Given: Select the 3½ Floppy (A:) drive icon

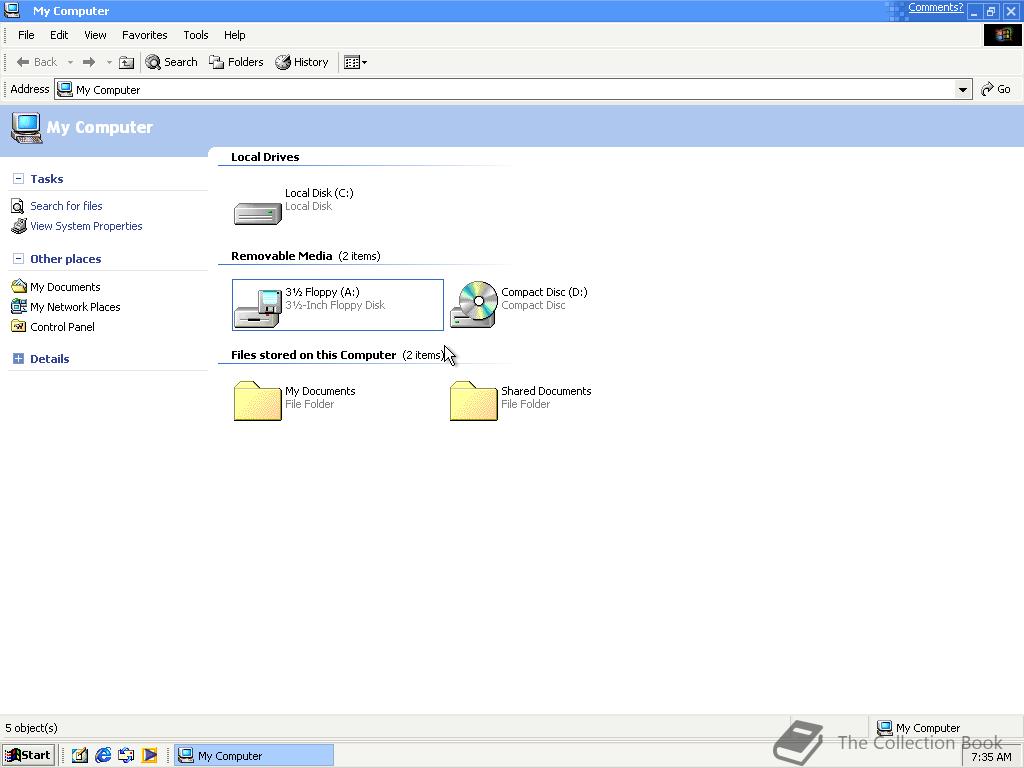Looking at the screenshot, I should coord(257,308).
